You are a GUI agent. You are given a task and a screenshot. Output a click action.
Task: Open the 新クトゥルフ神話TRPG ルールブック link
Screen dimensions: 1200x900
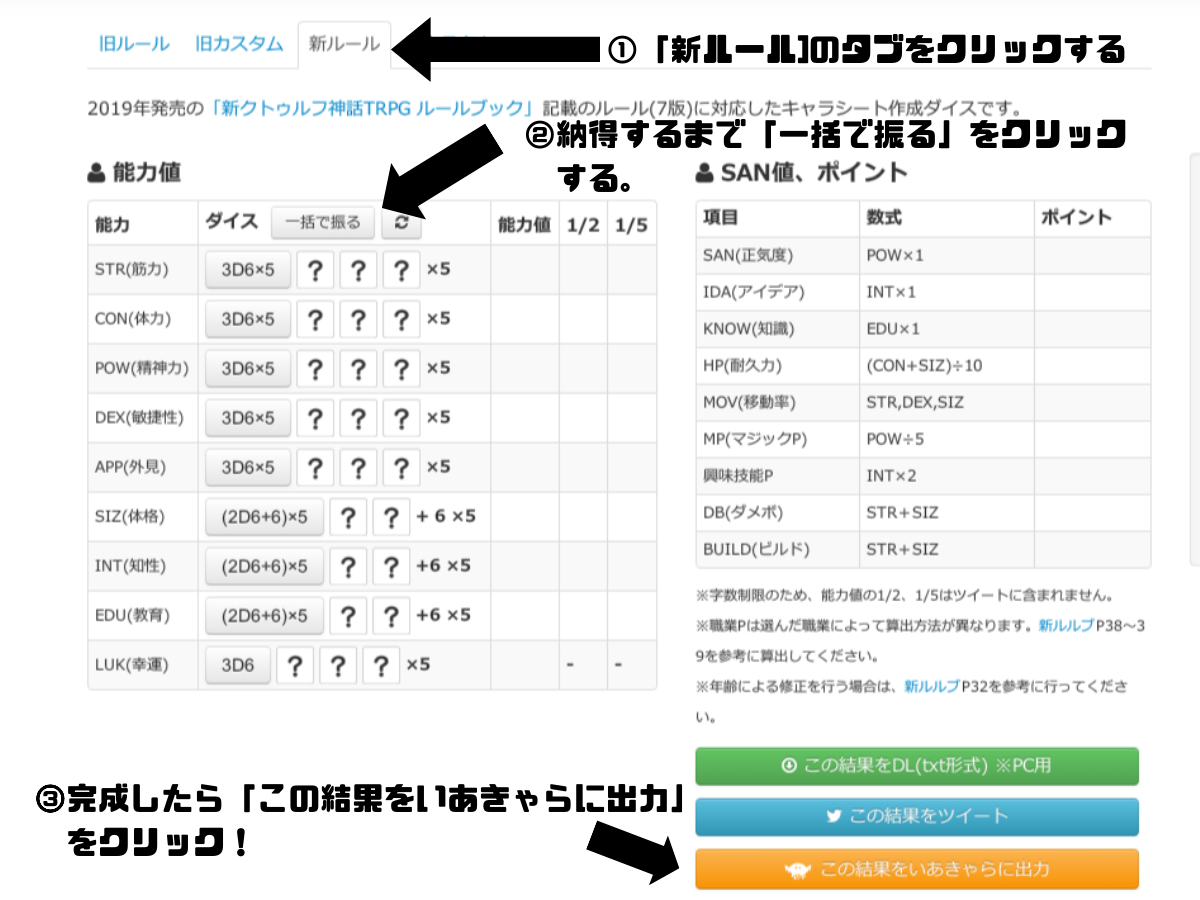click(x=374, y=108)
